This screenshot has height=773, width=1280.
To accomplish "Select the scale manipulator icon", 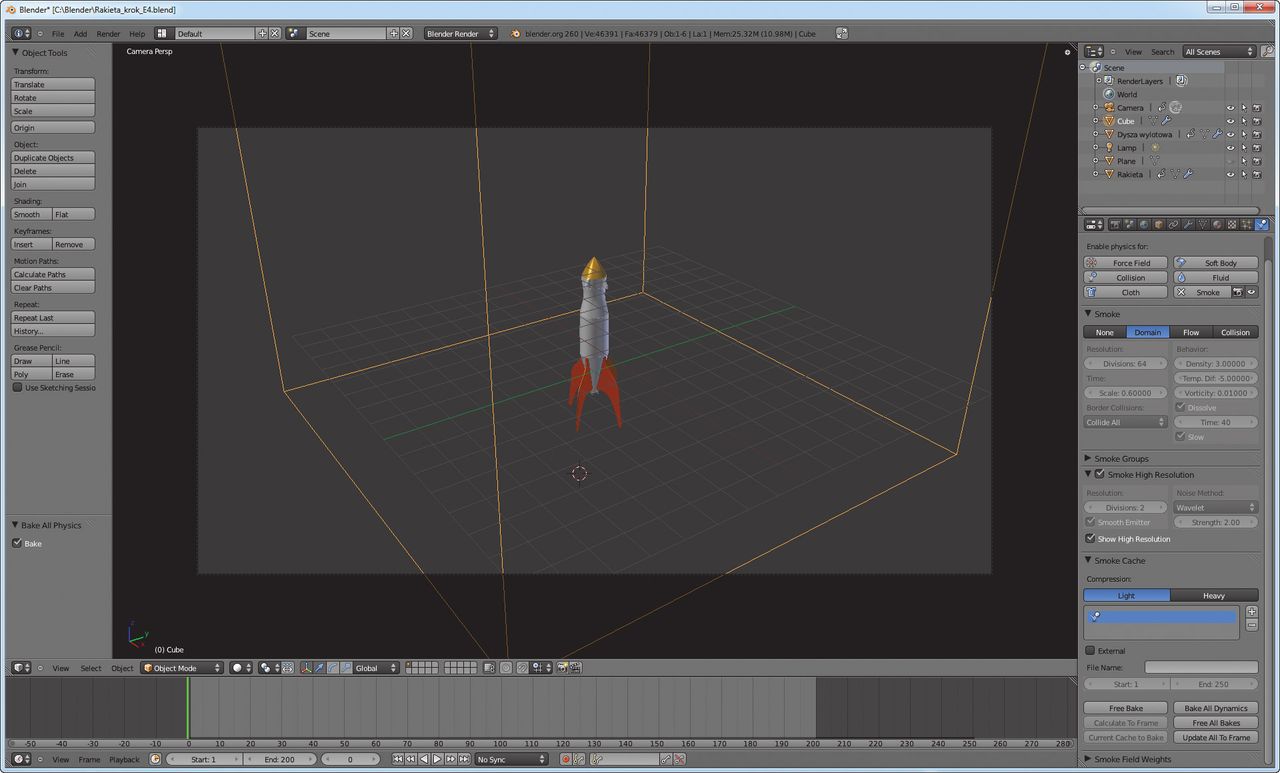I will tap(347, 668).
